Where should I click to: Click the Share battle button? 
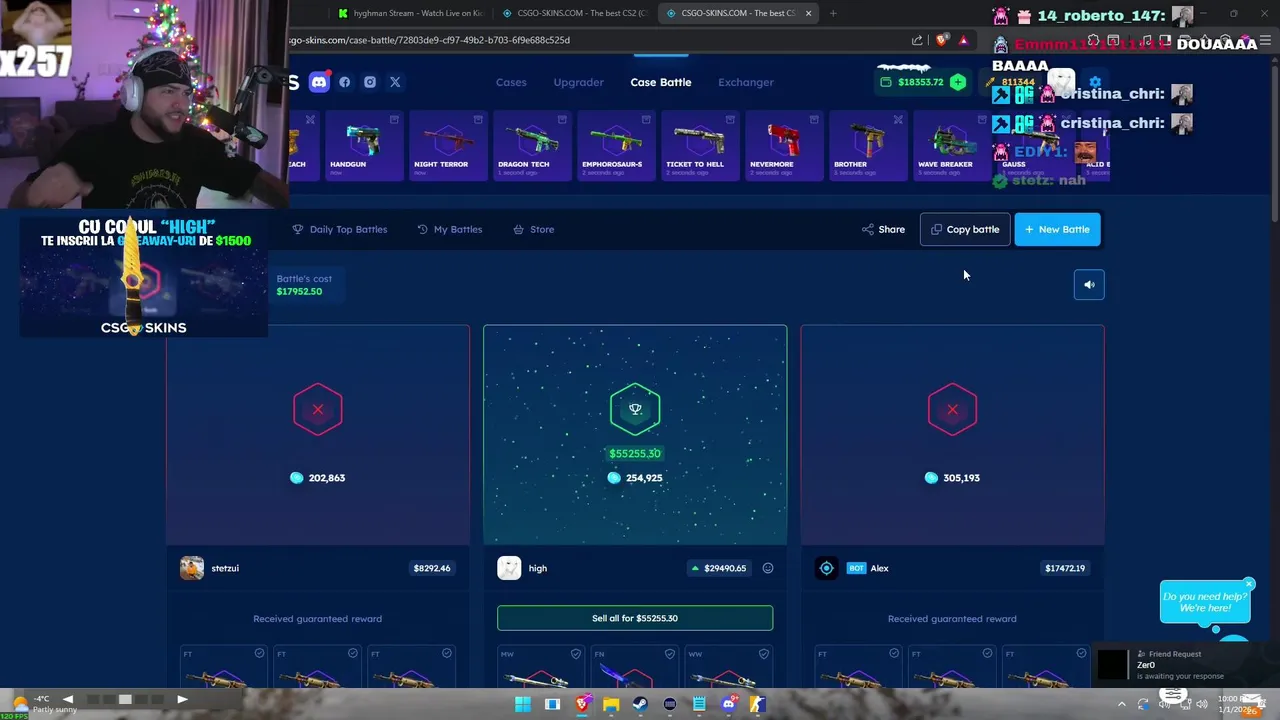click(883, 229)
